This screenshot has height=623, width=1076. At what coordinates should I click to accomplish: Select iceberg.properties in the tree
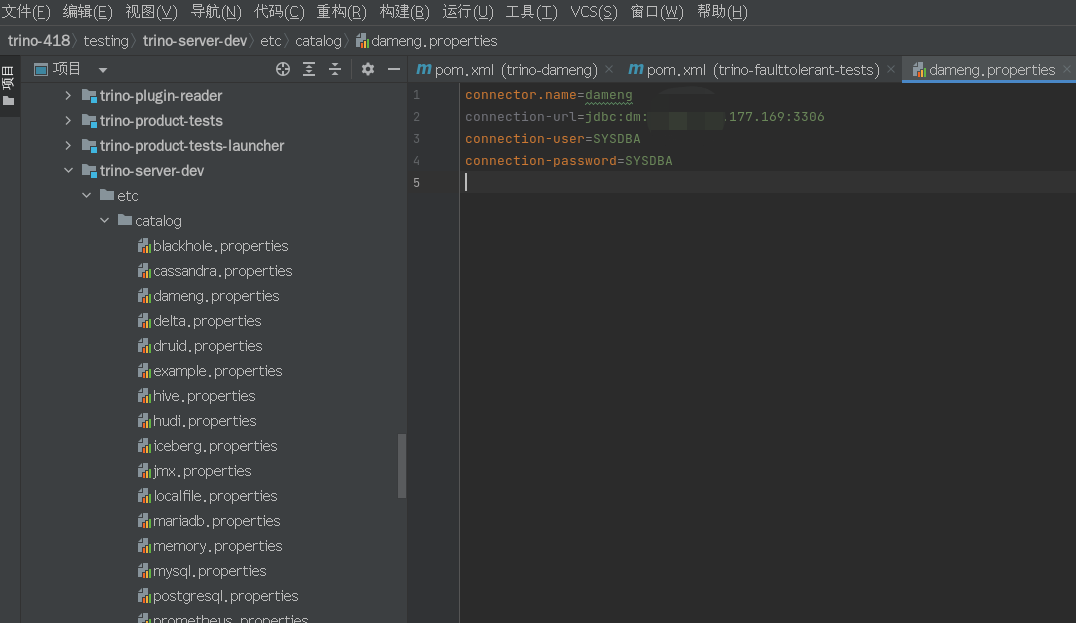click(x=215, y=446)
